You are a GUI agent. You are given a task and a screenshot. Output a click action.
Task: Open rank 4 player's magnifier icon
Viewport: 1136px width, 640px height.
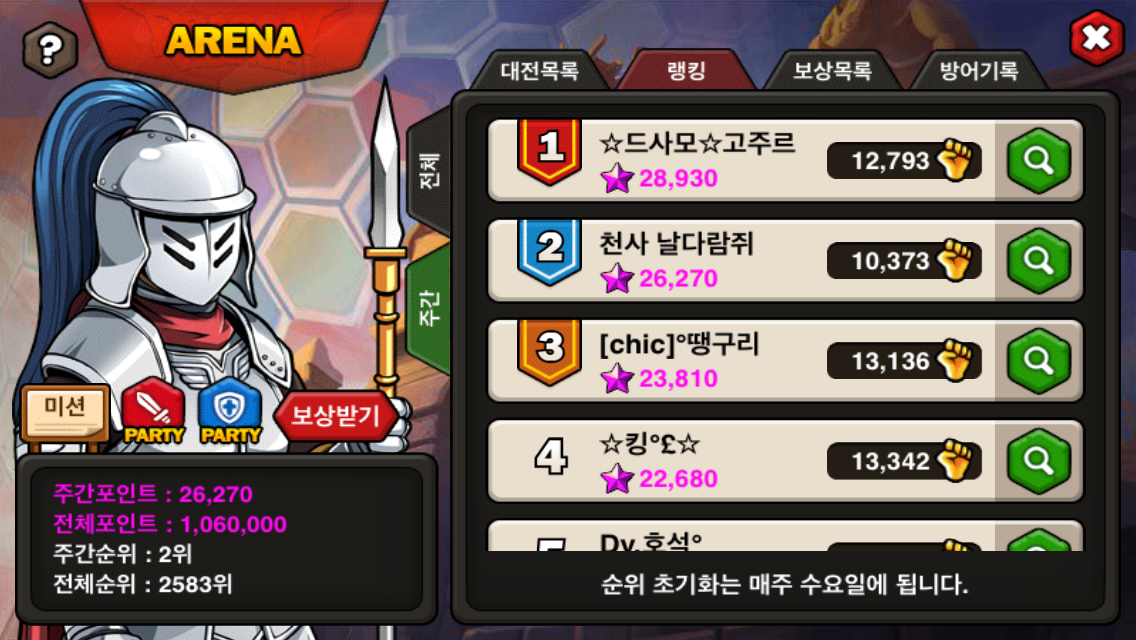1039,461
